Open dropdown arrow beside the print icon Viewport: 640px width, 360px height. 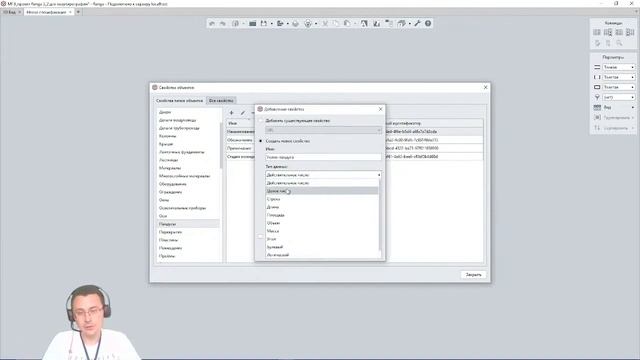pos(316,24)
